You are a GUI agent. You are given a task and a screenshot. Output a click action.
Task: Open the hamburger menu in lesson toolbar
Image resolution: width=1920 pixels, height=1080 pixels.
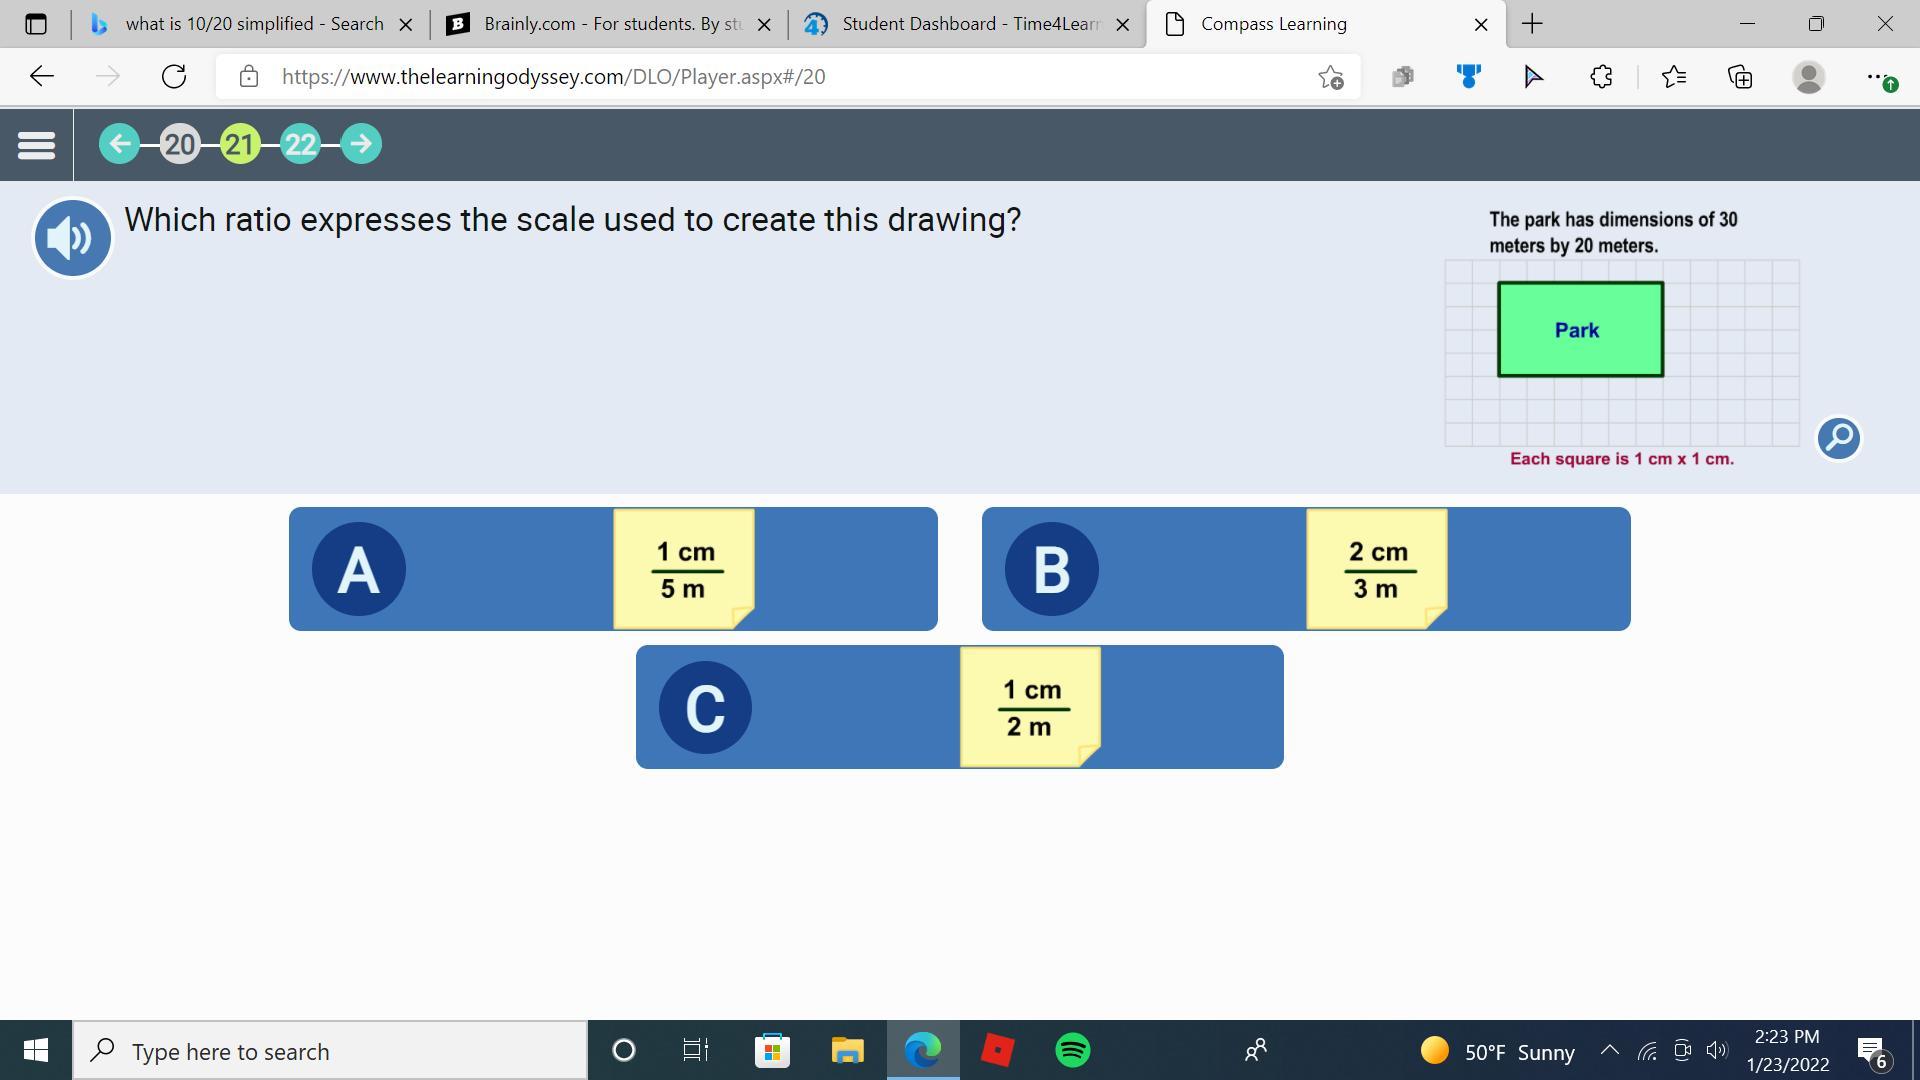click(36, 145)
